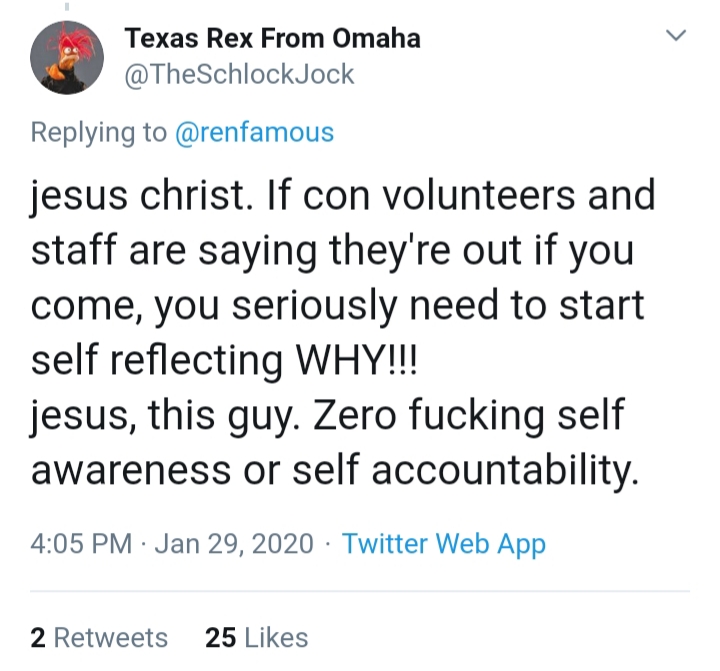Click the Jan 29, 2020 date
Image resolution: width=720 pixels, height=671 pixels.
coord(234,544)
